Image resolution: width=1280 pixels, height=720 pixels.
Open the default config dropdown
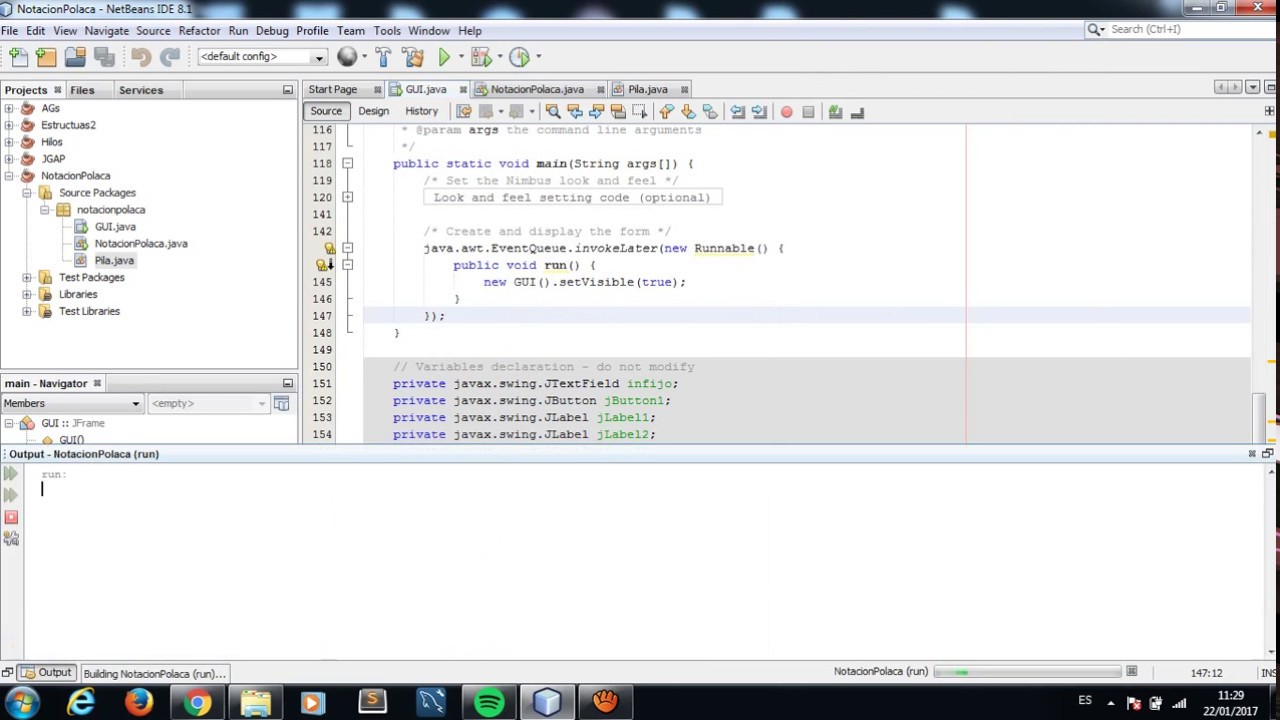[262, 57]
